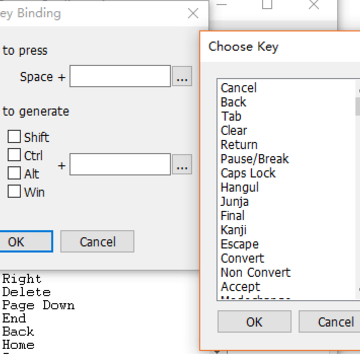Toggle the Alt modifier checkbox
The height and width of the screenshot is (360, 360).
(x=14, y=173)
